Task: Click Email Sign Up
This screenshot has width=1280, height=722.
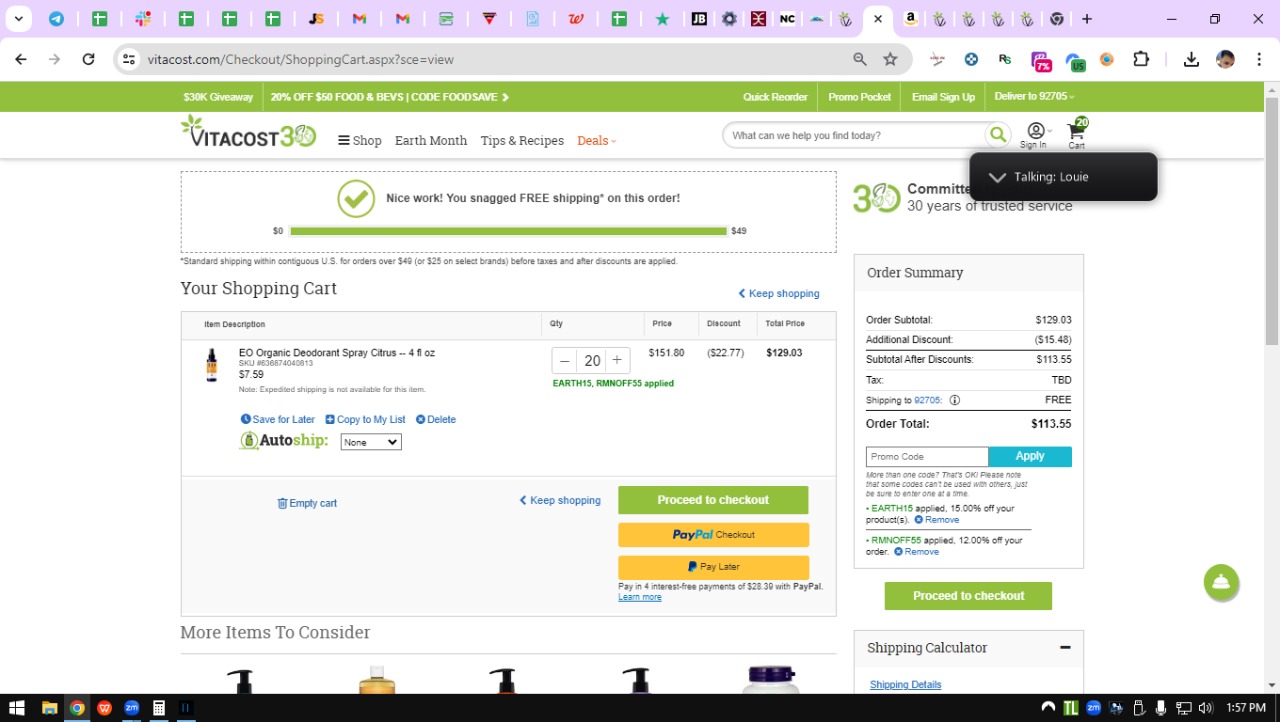Action: coord(943,97)
